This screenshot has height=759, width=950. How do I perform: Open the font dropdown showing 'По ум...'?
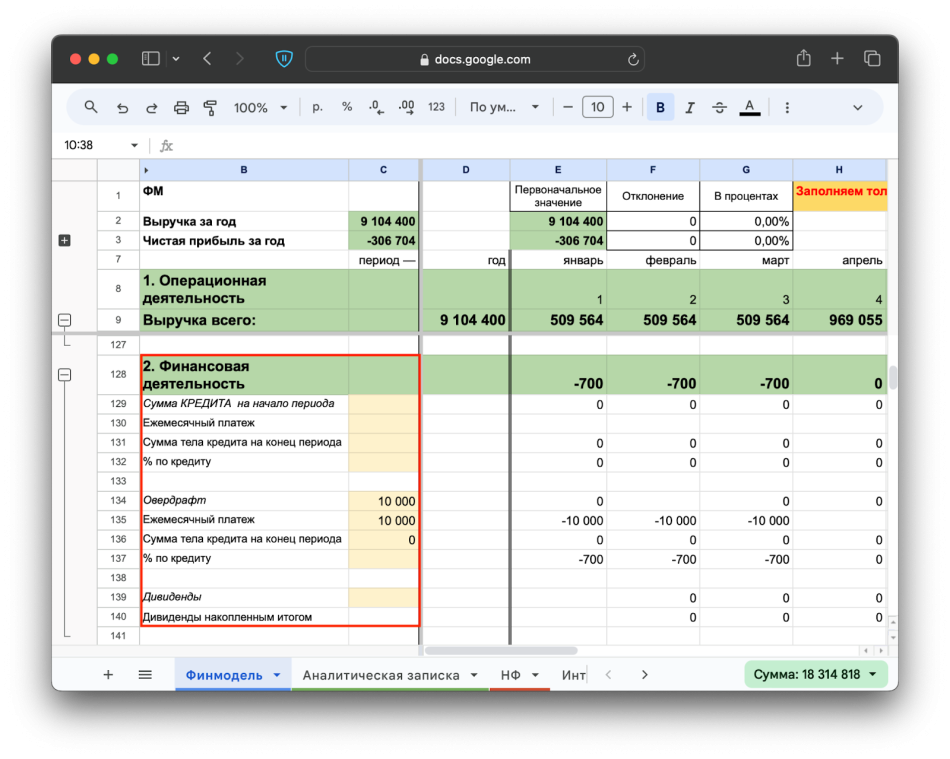point(504,107)
